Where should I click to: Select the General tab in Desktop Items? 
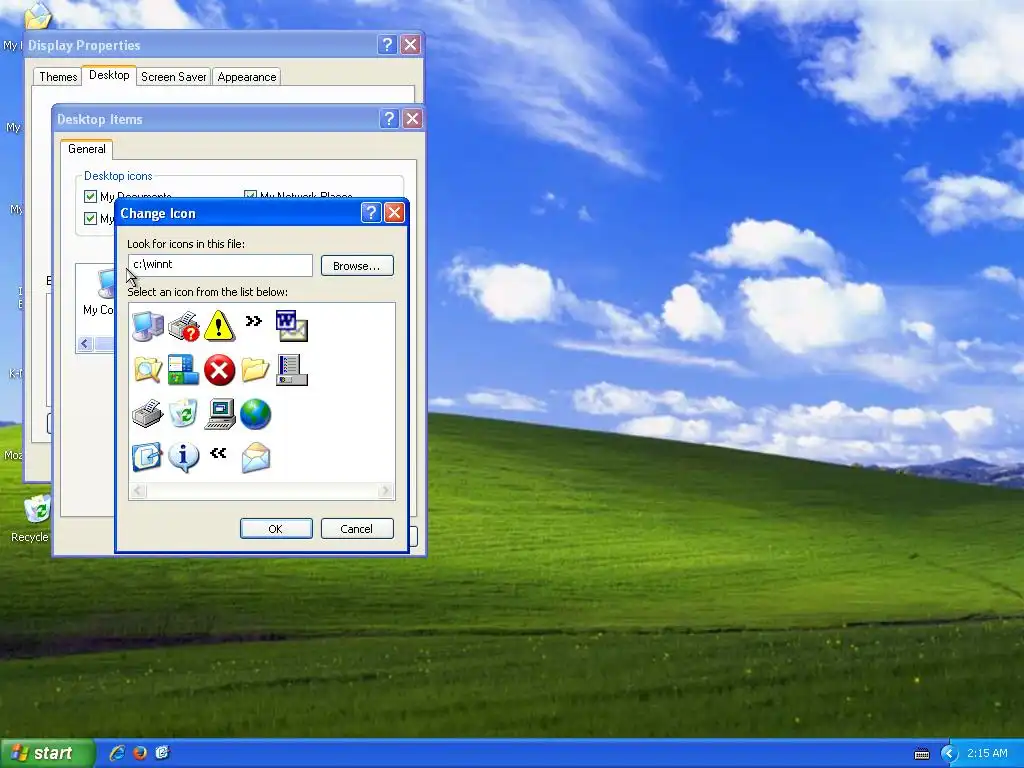coord(87,149)
